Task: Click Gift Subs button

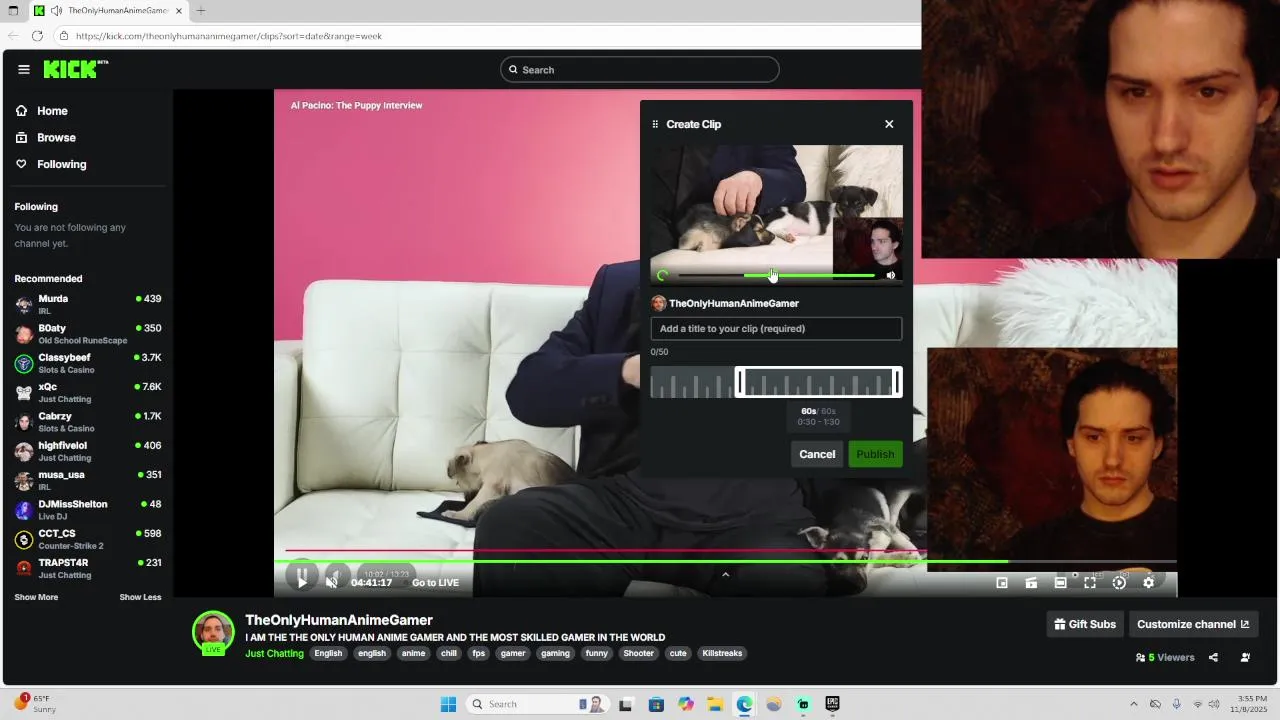Action: pyautogui.click(x=1085, y=624)
